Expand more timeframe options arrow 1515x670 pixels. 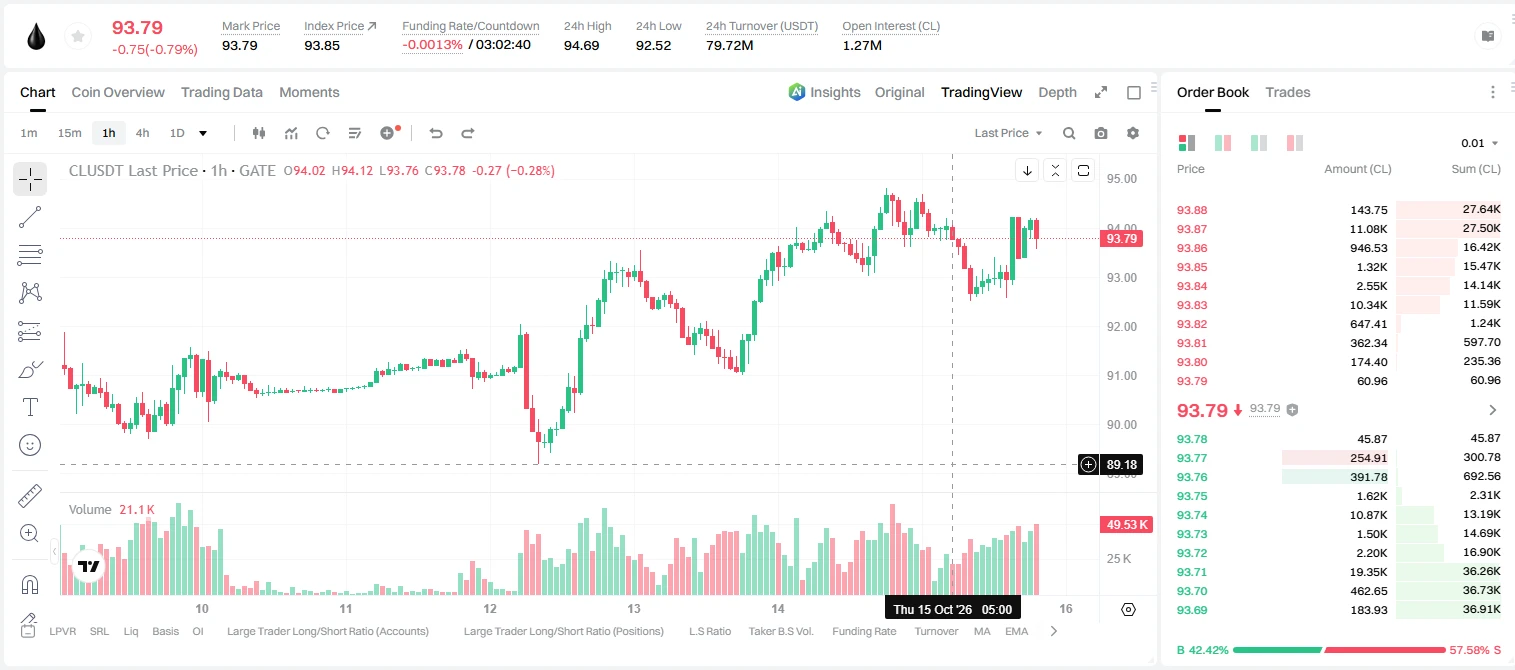click(x=203, y=133)
